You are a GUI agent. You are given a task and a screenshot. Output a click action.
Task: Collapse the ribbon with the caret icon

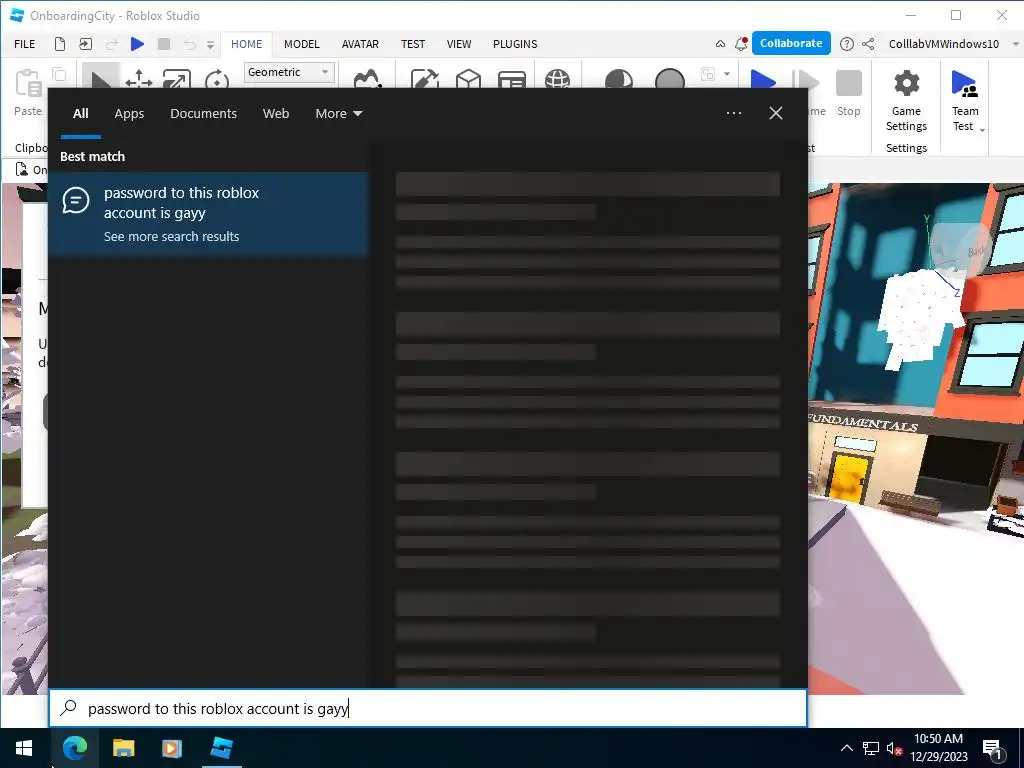coord(720,44)
